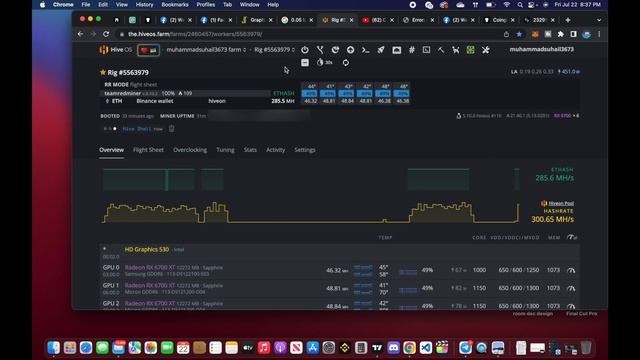Open Telegram from the Dock

coord(465,348)
